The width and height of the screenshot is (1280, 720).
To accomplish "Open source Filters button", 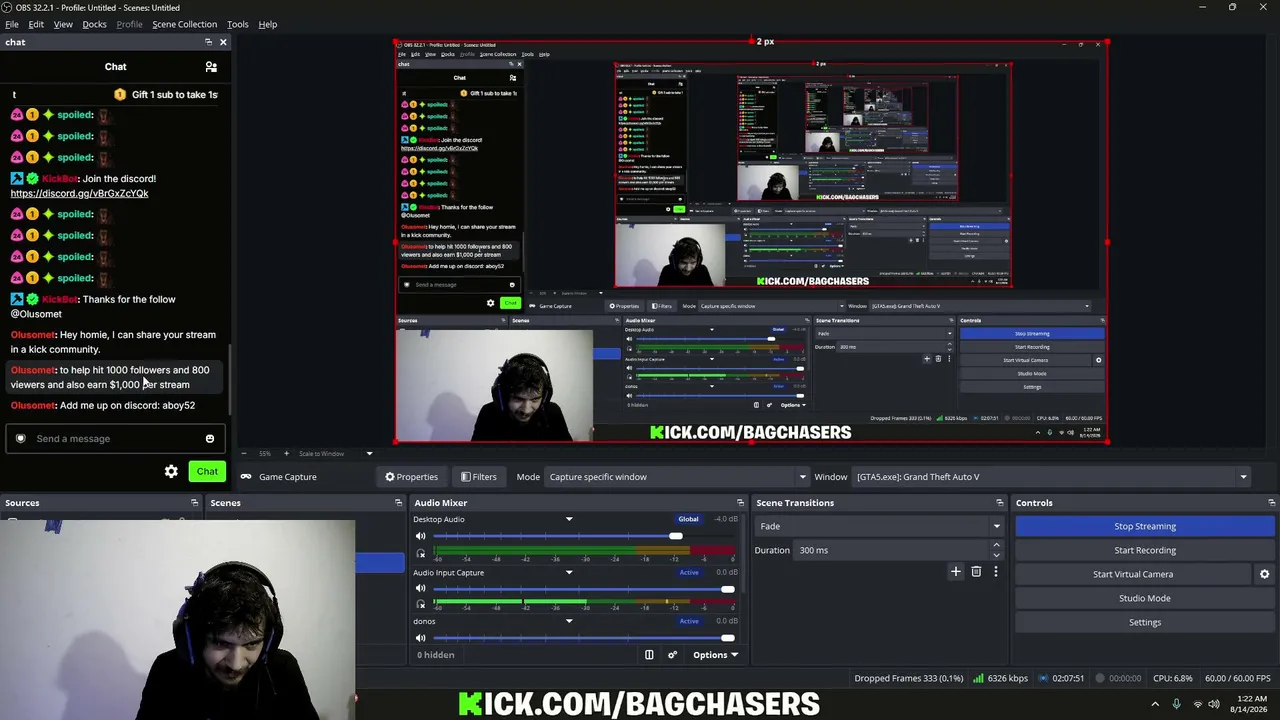I will pos(479,477).
